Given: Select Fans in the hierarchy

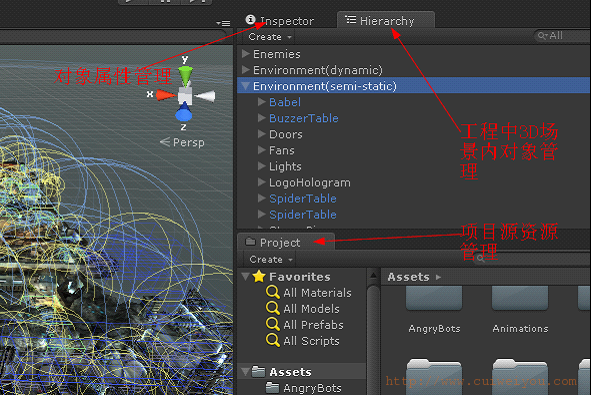Looking at the screenshot, I should click(282, 150).
